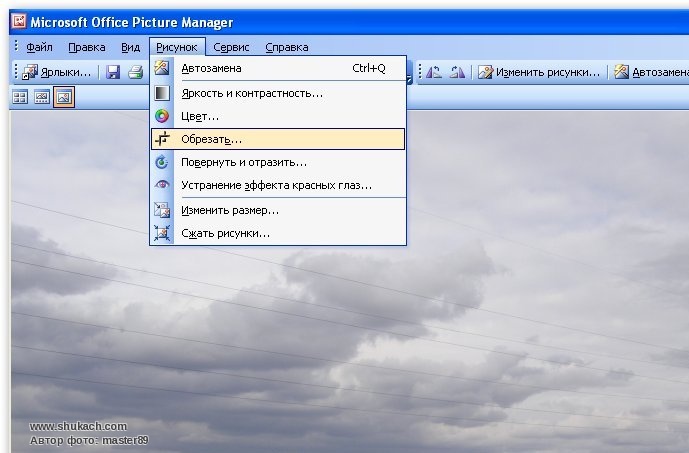Choose Обрезать to crop the picture
The image size is (689, 453).
[278, 139]
